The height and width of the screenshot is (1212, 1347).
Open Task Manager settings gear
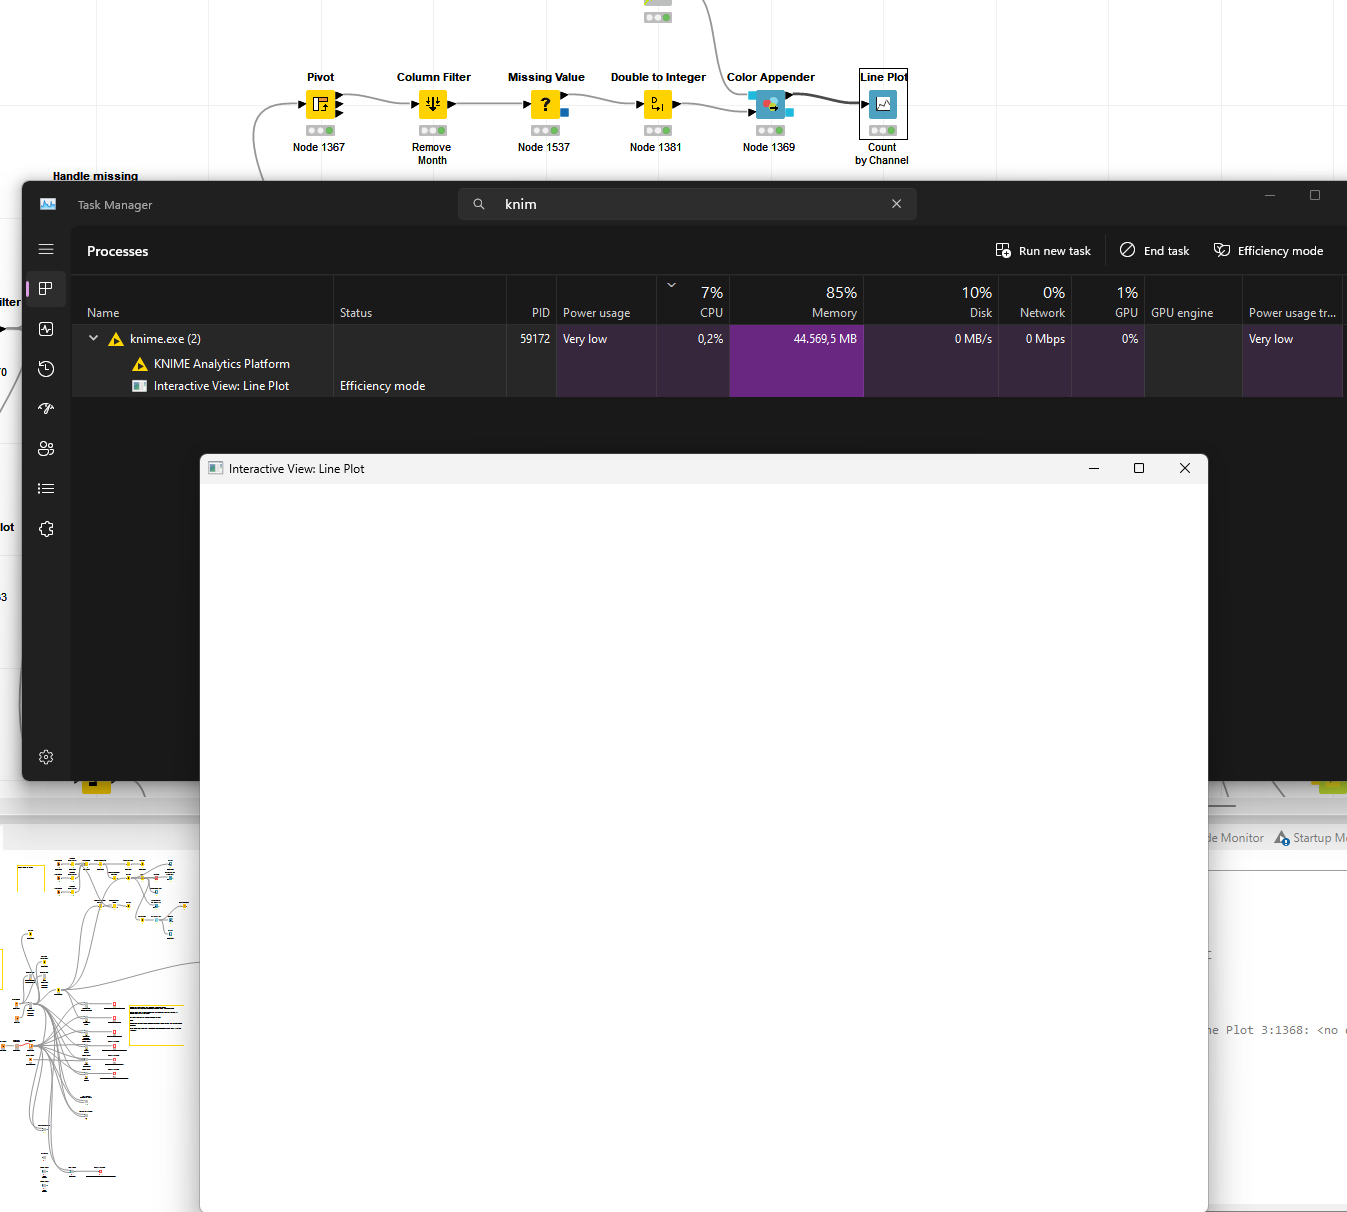pos(46,757)
